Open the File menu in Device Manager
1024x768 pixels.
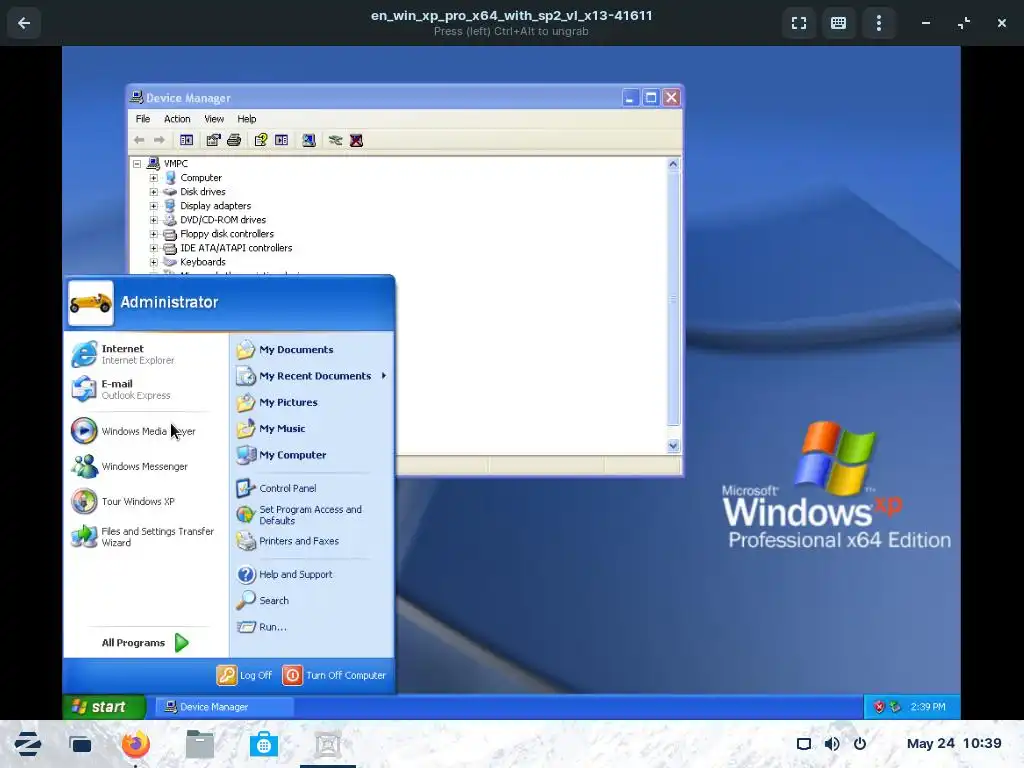coord(143,119)
